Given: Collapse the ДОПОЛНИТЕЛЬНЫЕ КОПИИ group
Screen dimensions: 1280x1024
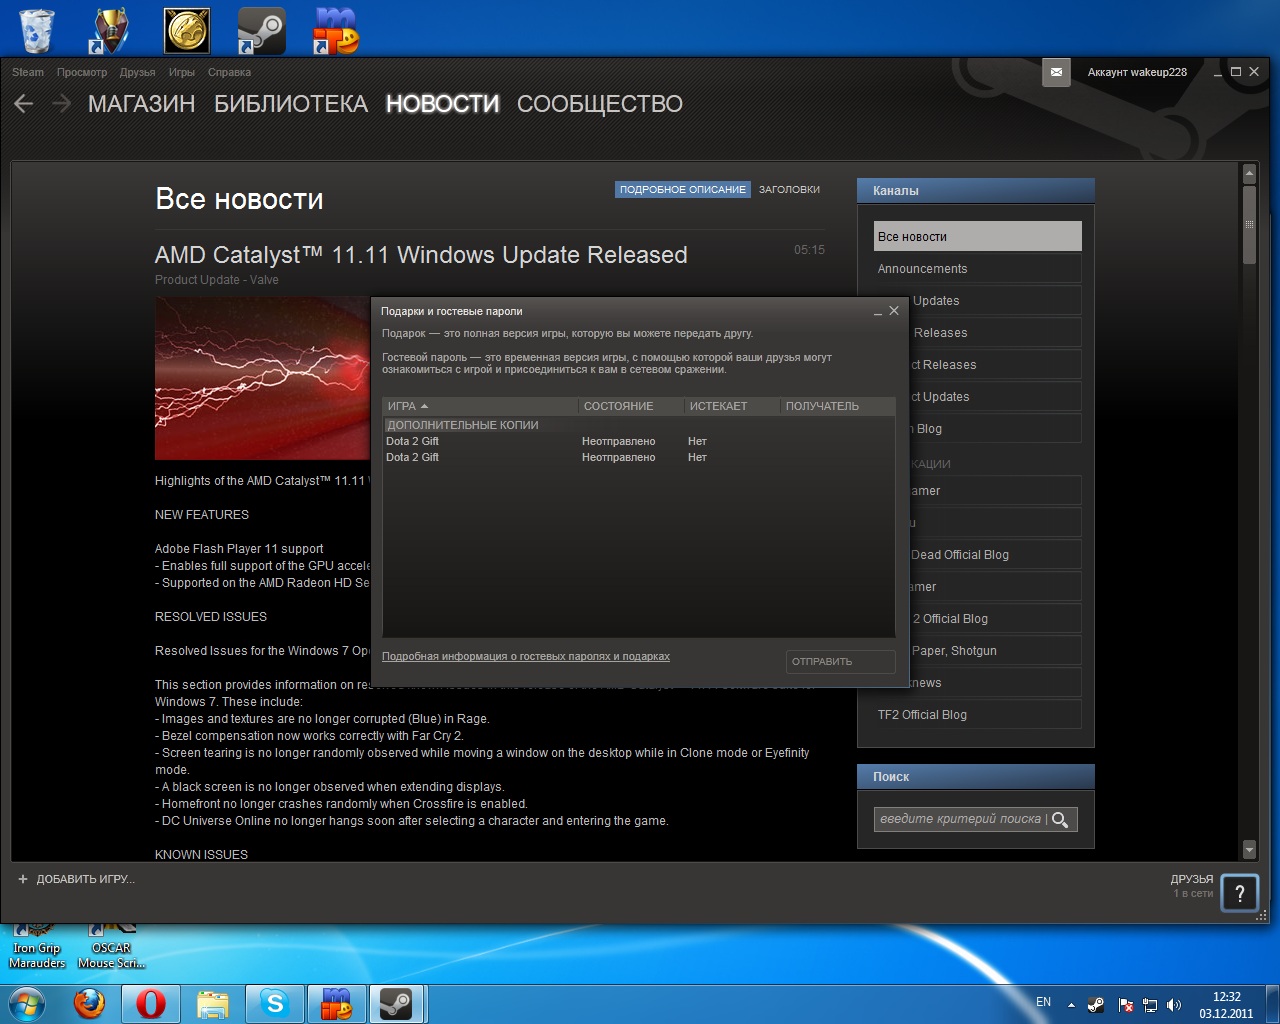Looking at the screenshot, I should click(463, 425).
